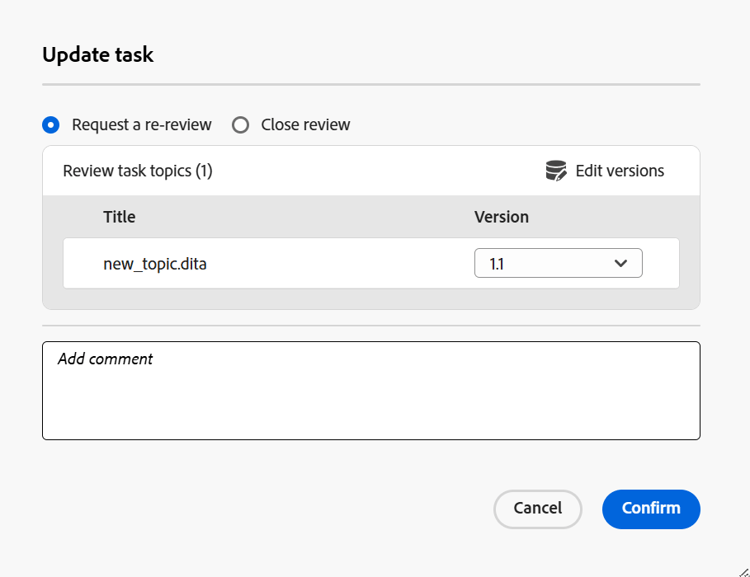This screenshot has height=577, width=750.
Task: Select the new_topic.dita topic row
Action: click(x=280, y=264)
